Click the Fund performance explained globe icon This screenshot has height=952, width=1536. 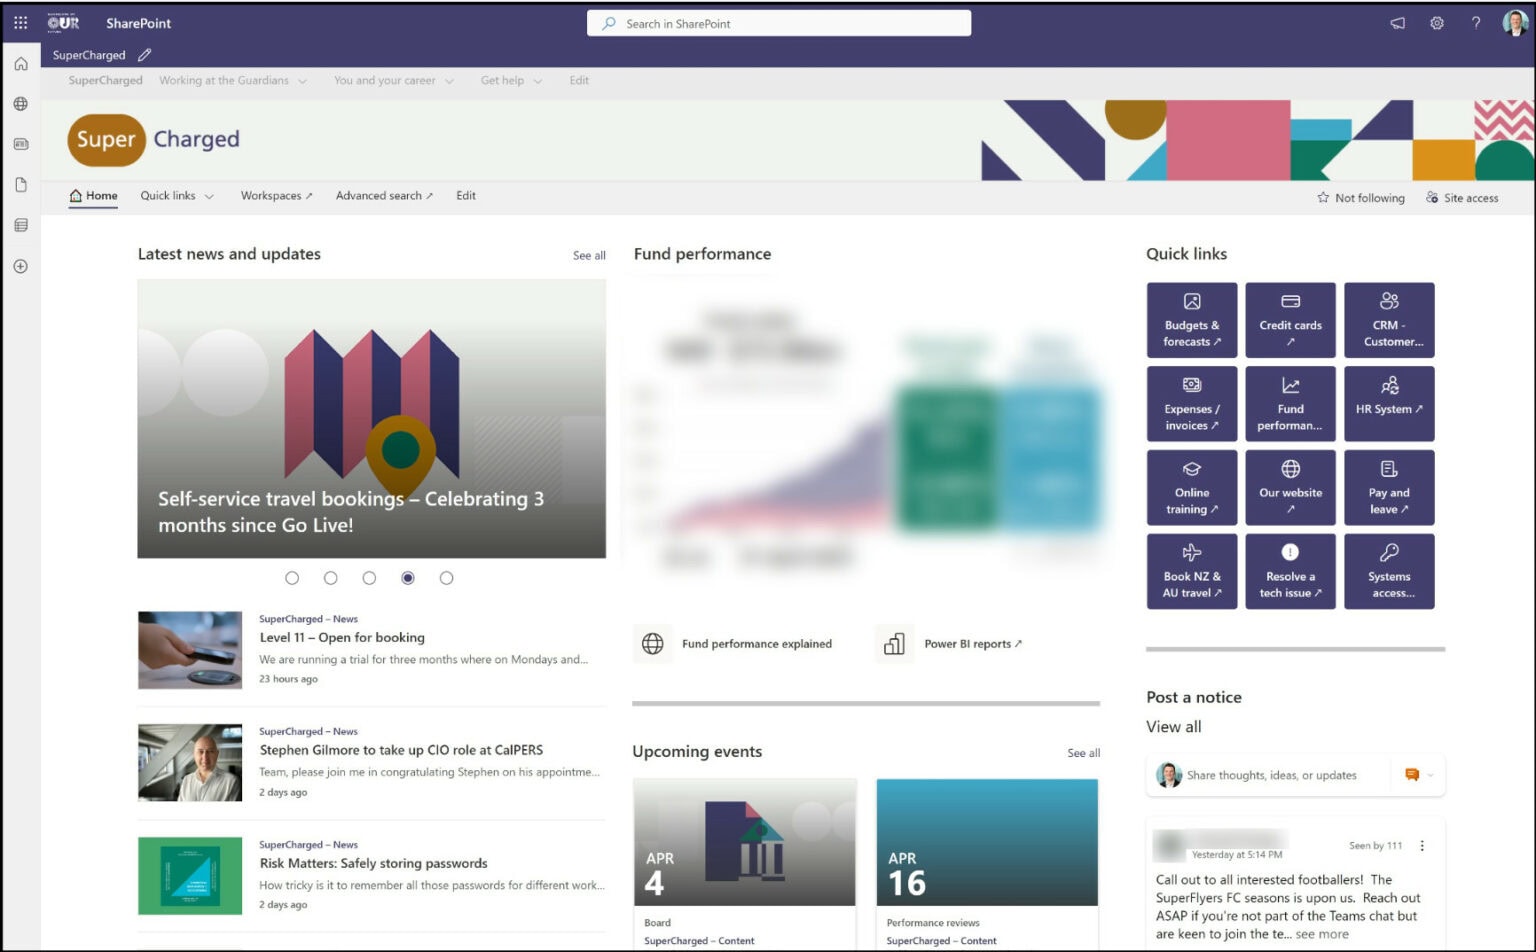pyautogui.click(x=652, y=643)
